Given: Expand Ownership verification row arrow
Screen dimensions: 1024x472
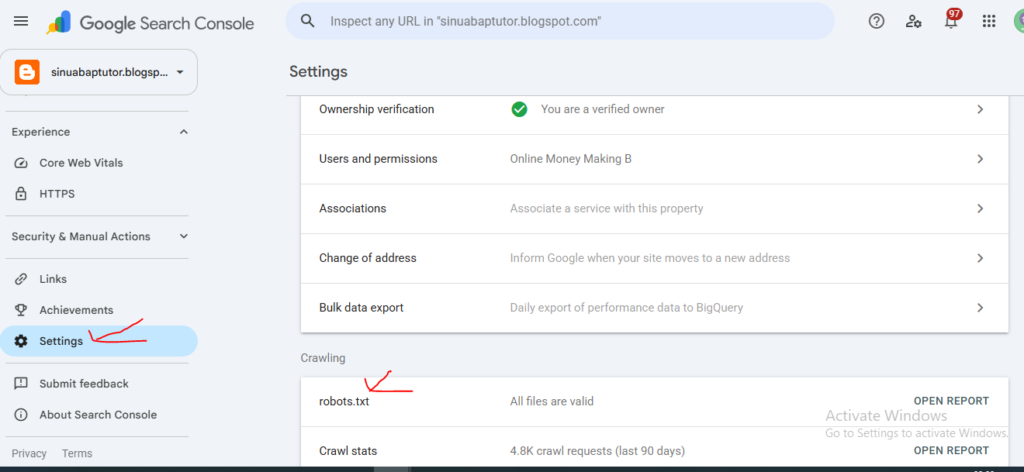Looking at the screenshot, I should (980, 110).
